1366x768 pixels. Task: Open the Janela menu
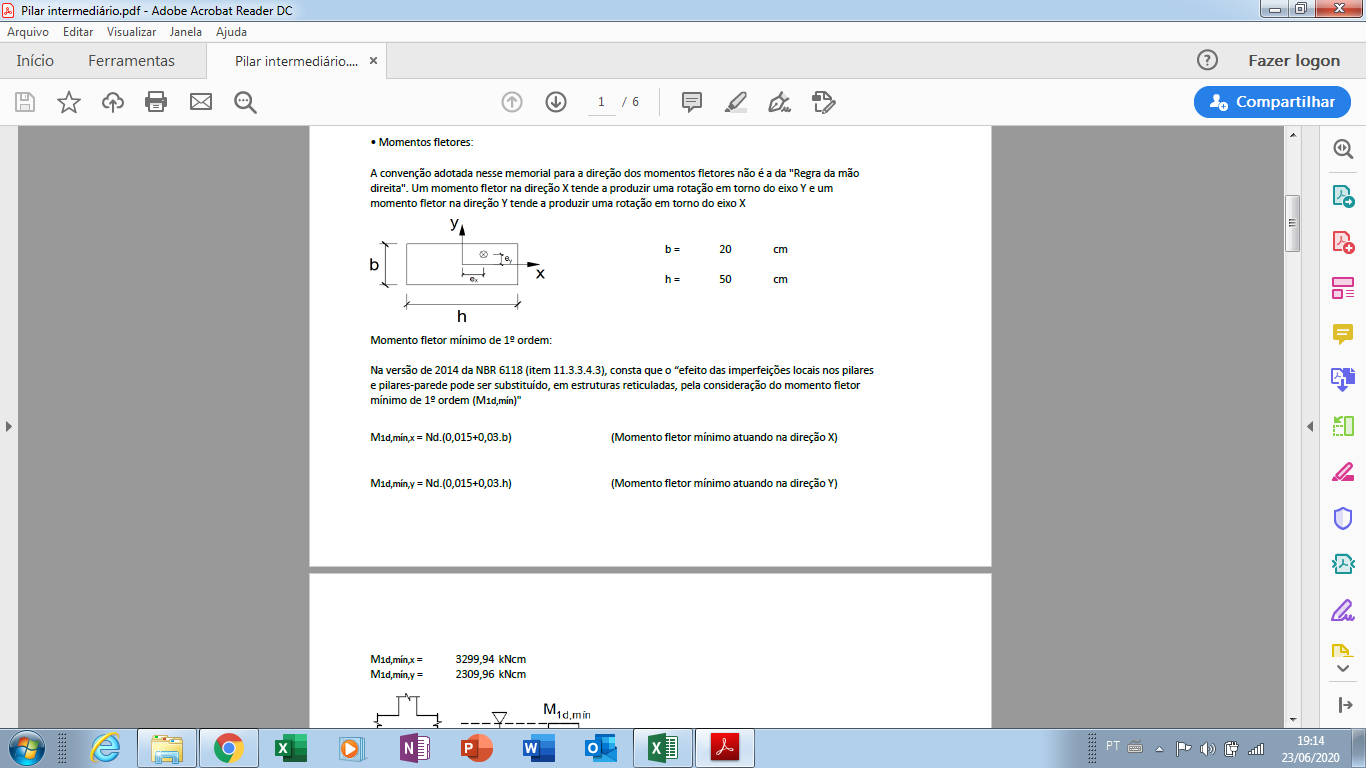point(186,32)
